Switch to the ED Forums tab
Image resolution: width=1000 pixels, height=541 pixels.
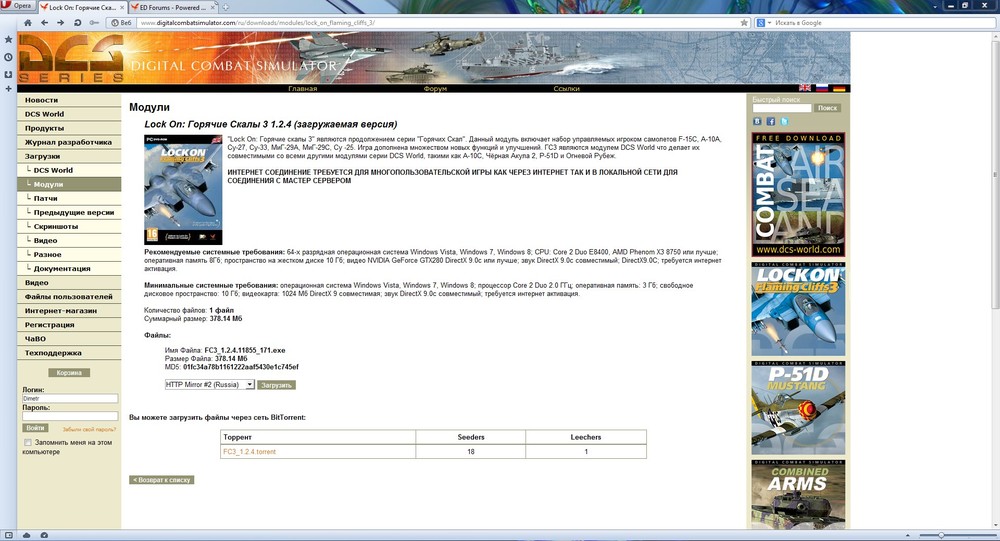coord(172,8)
